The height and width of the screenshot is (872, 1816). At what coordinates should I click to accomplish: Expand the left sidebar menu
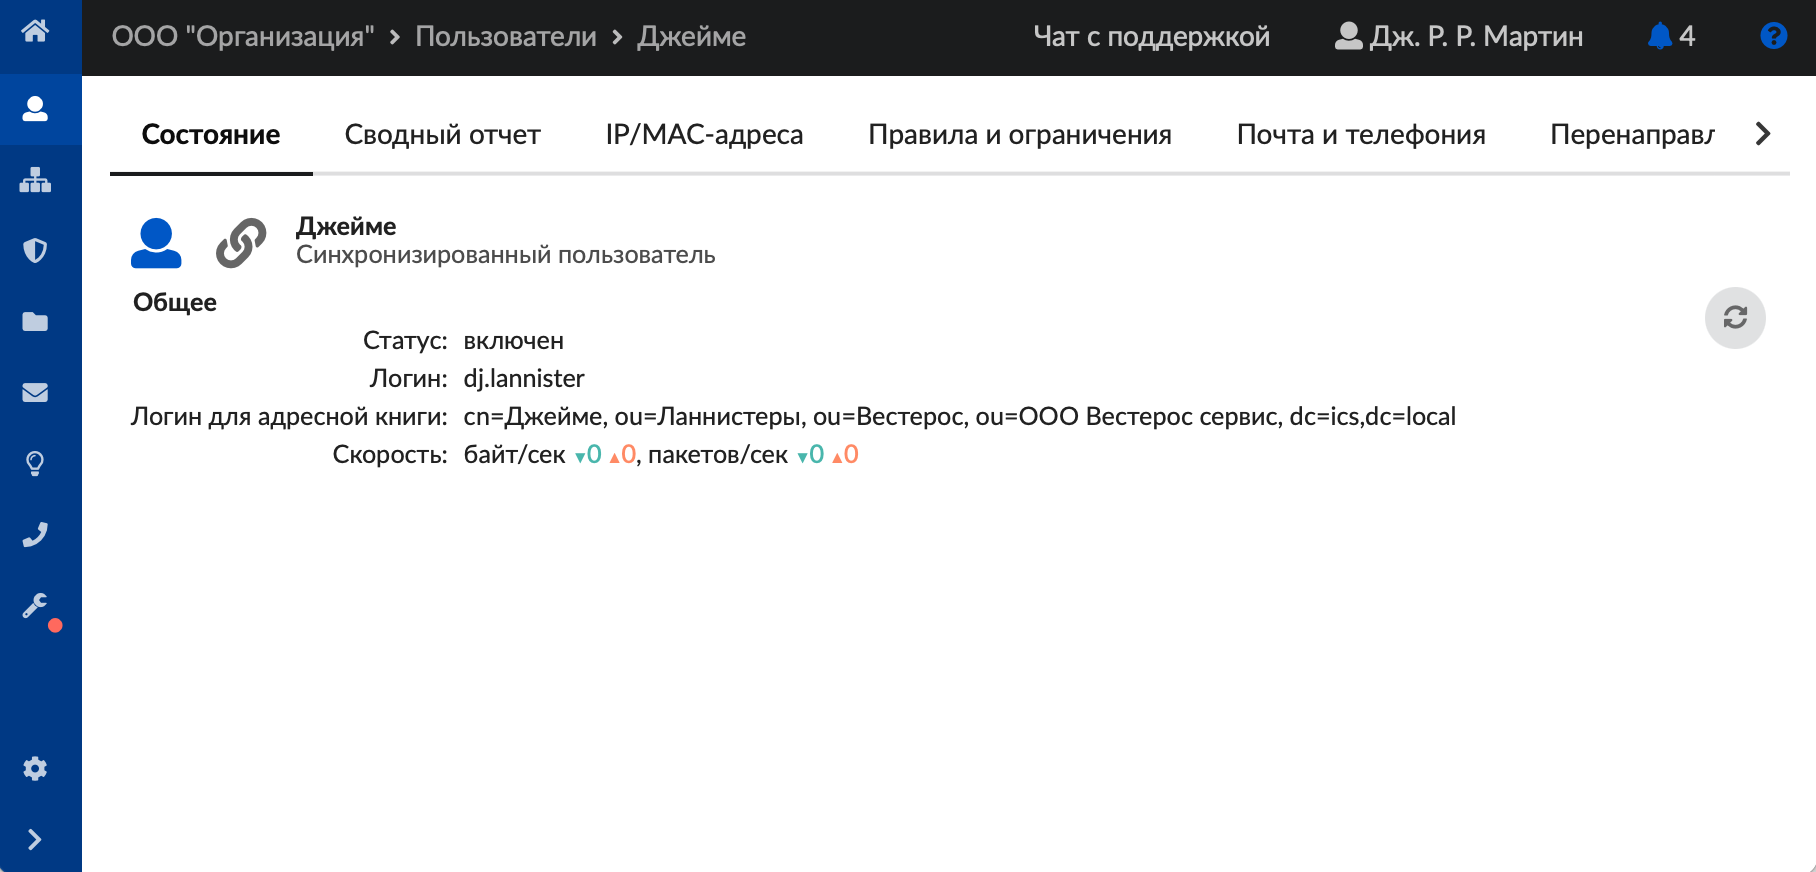[x=35, y=839]
